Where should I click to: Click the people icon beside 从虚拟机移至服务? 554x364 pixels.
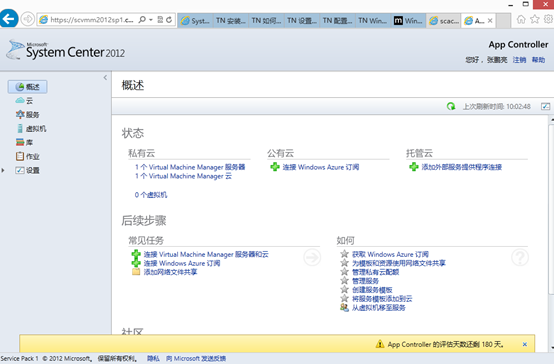[x=344, y=307]
